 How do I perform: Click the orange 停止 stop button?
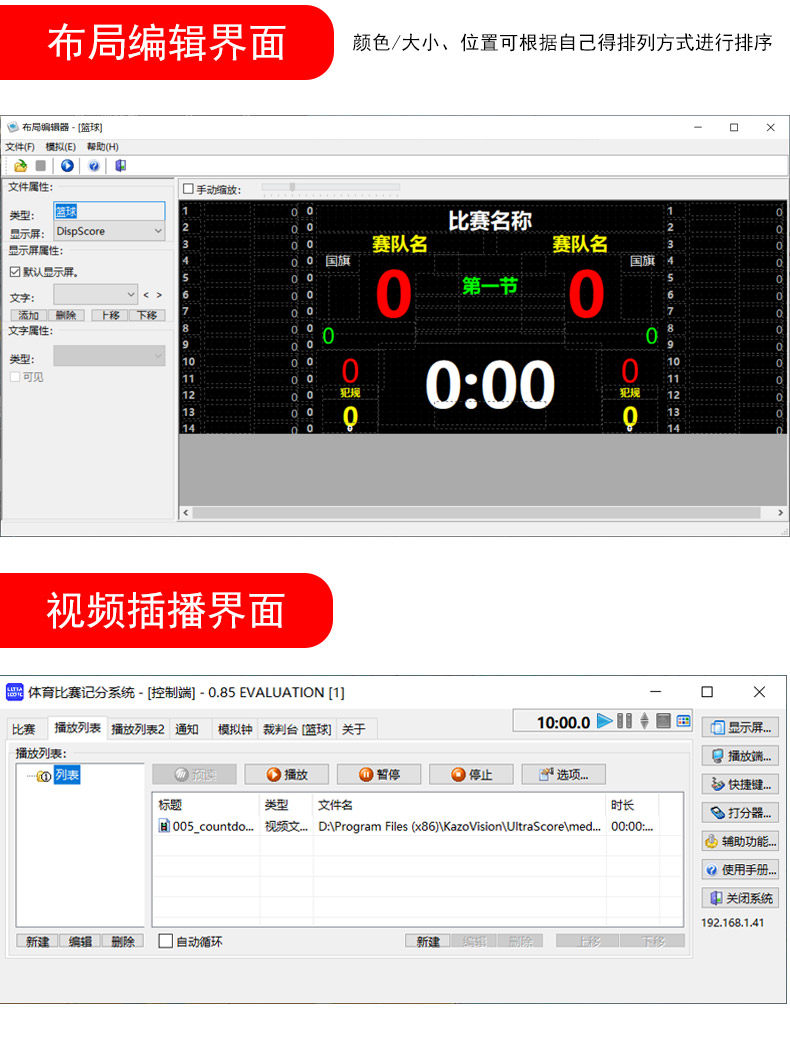[x=471, y=775]
